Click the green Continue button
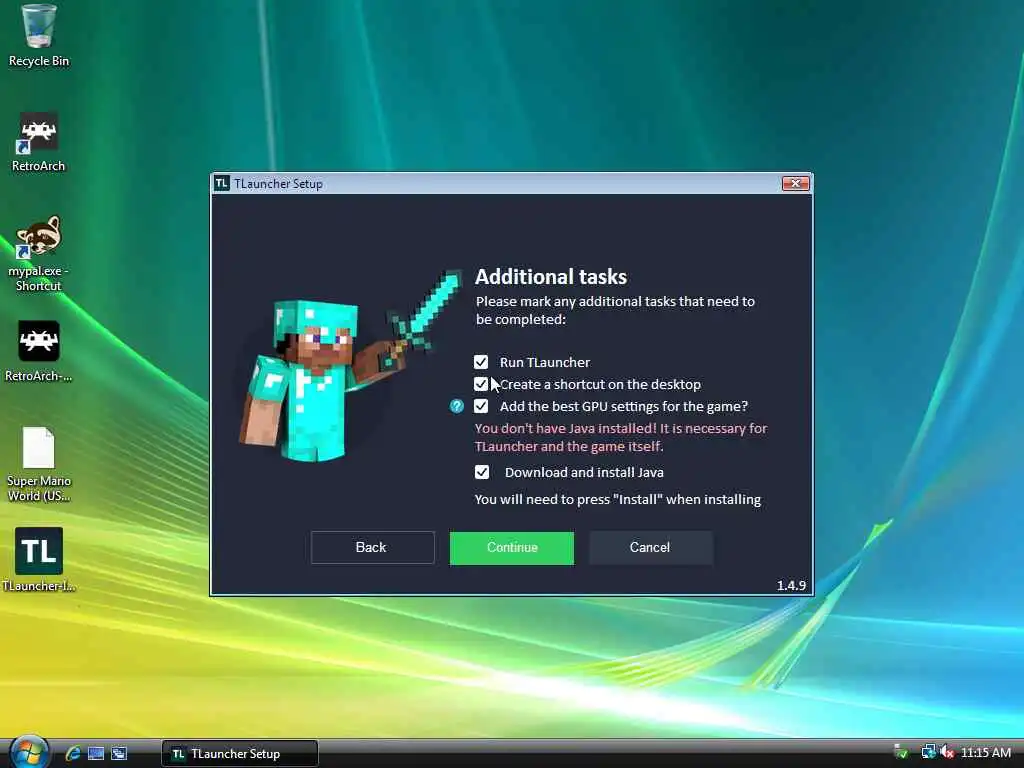This screenshot has width=1024, height=768. pos(511,548)
